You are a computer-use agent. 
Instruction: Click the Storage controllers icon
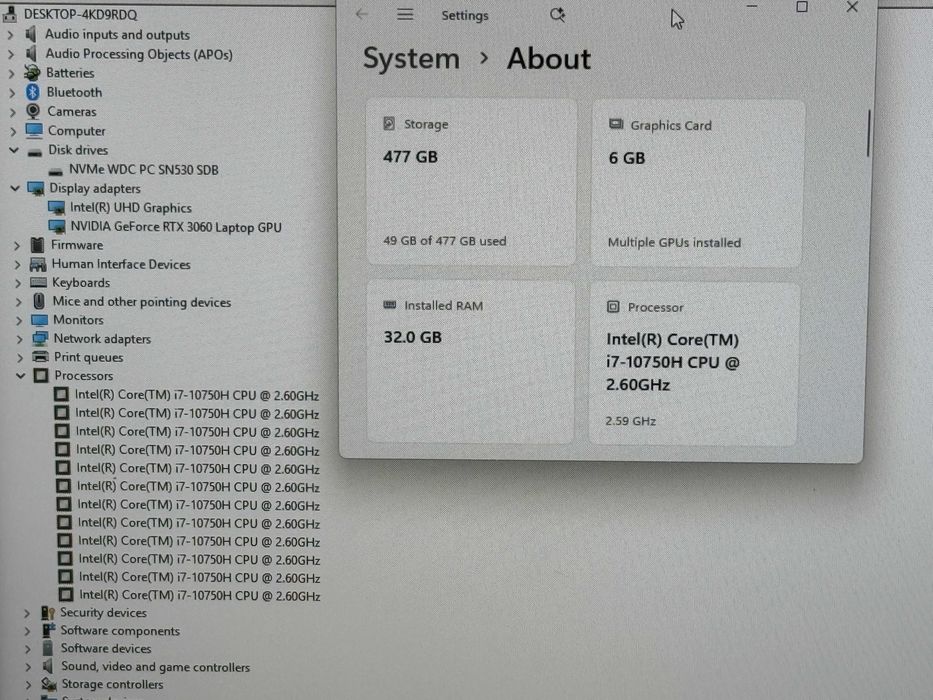click(49, 685)
